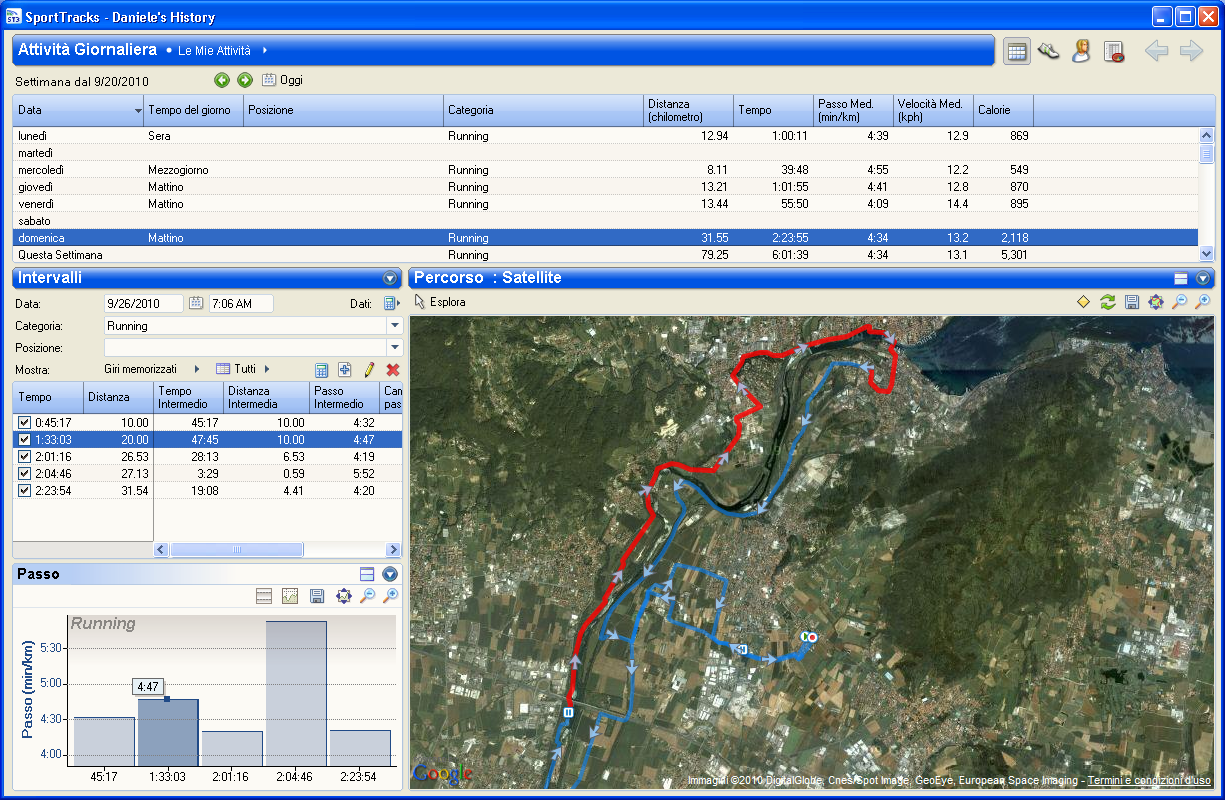The height and width of the screenshot is (800, 1225).
Task: Fit the route to map view
Action: 1156,301
